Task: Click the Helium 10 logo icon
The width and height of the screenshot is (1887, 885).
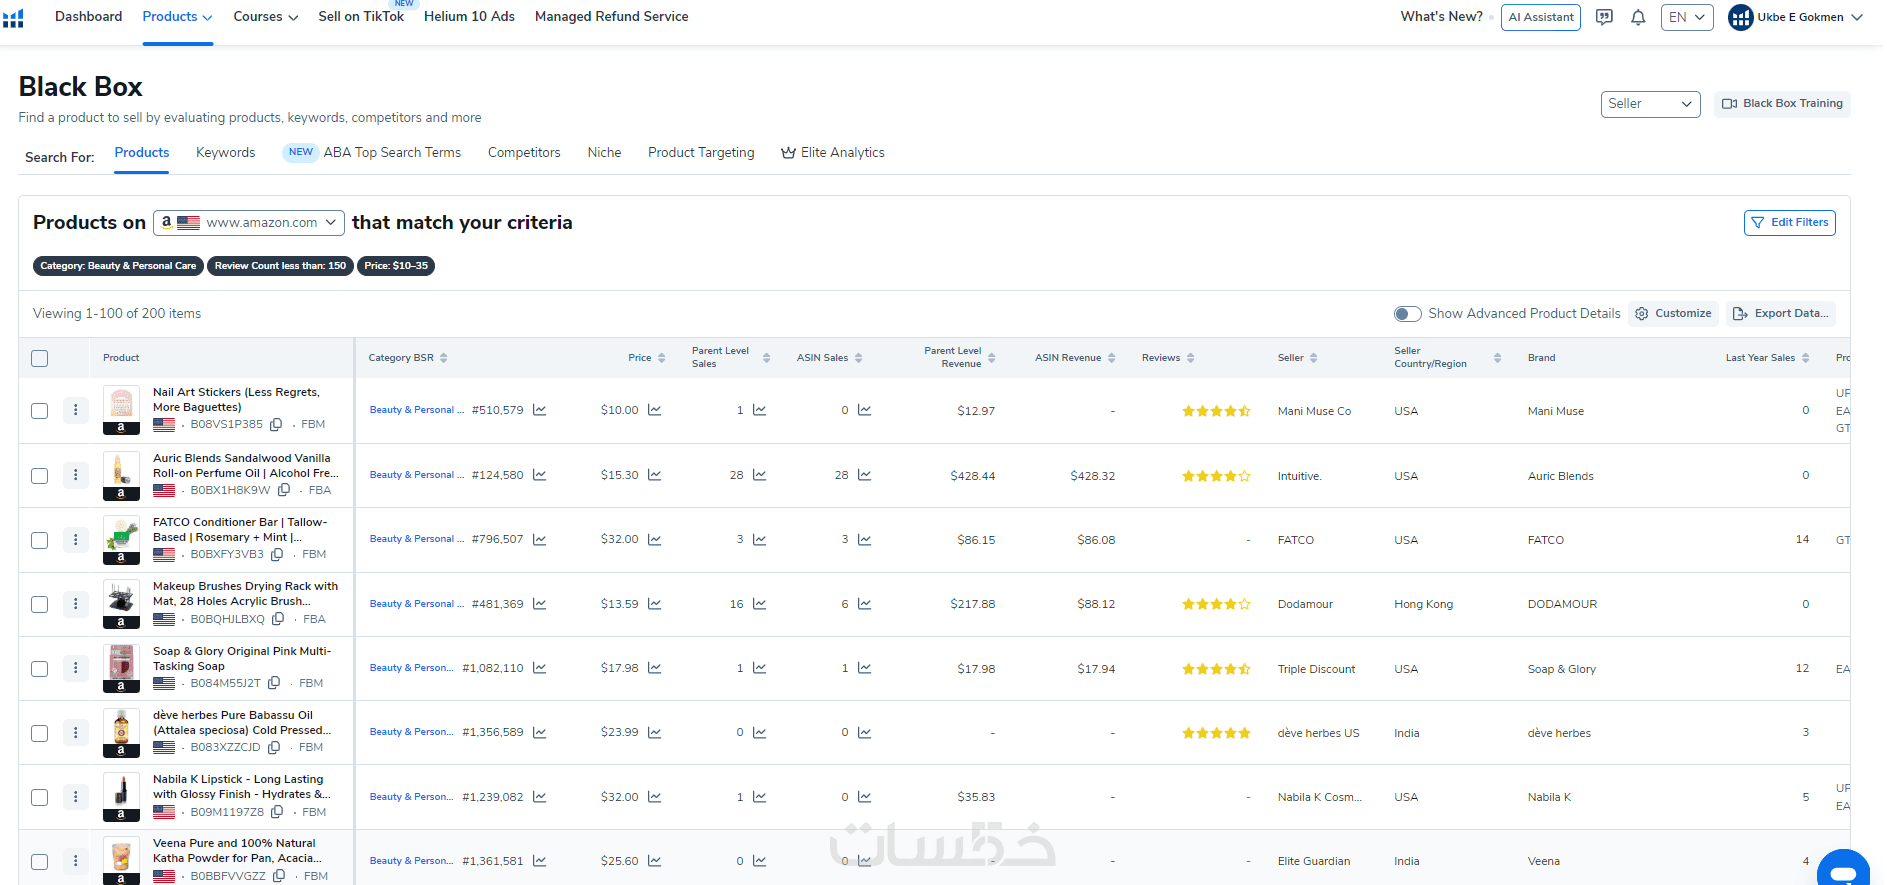Action: [x=13, y=18]
